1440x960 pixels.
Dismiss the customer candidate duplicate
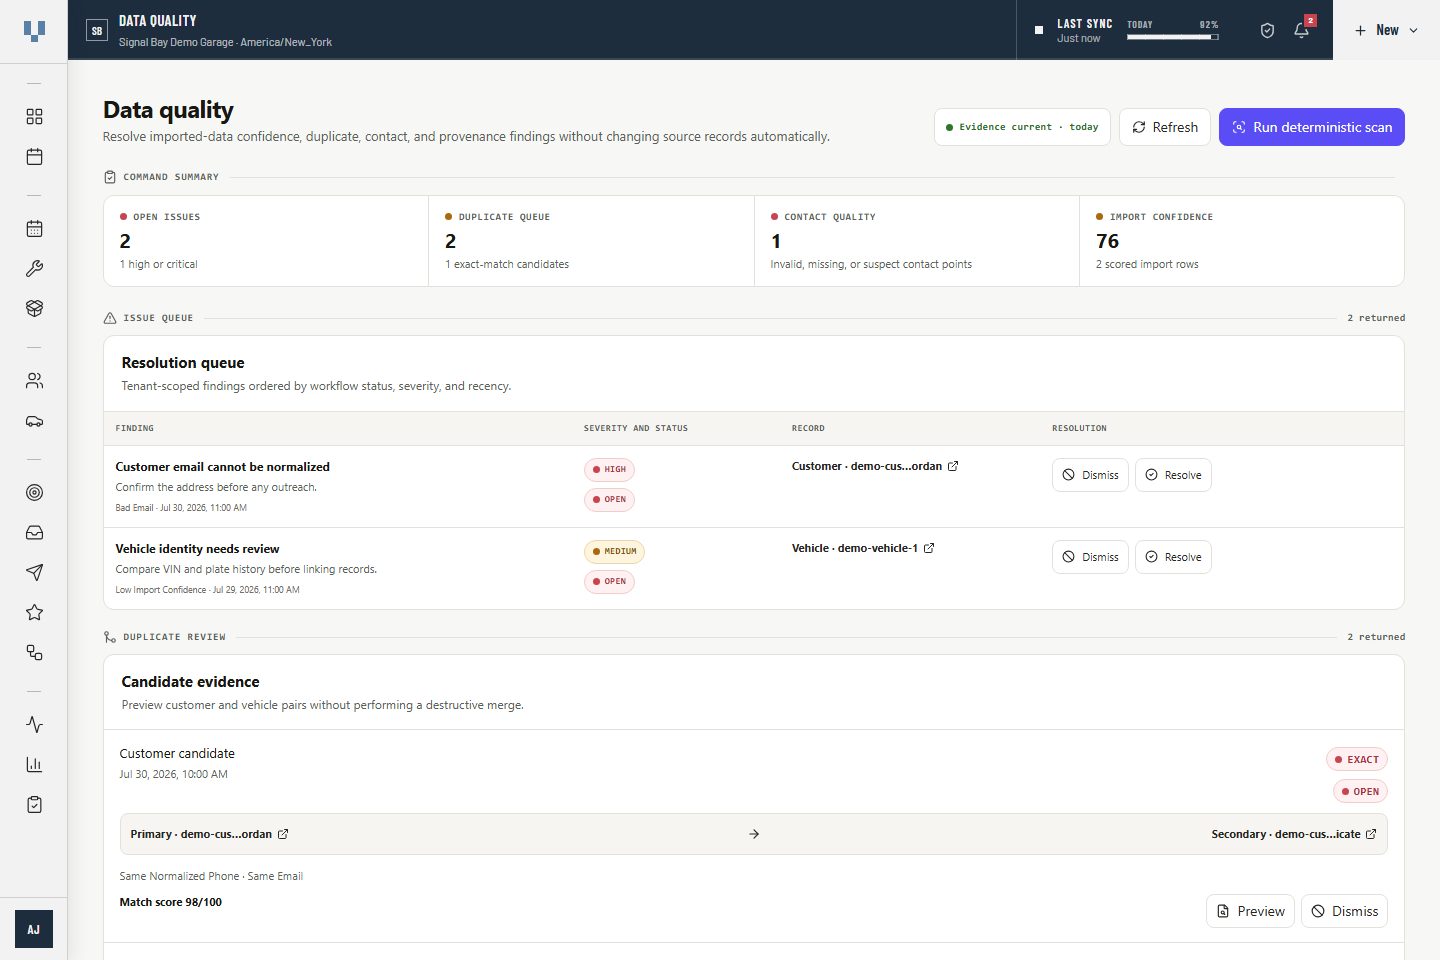pos(1344,911)
